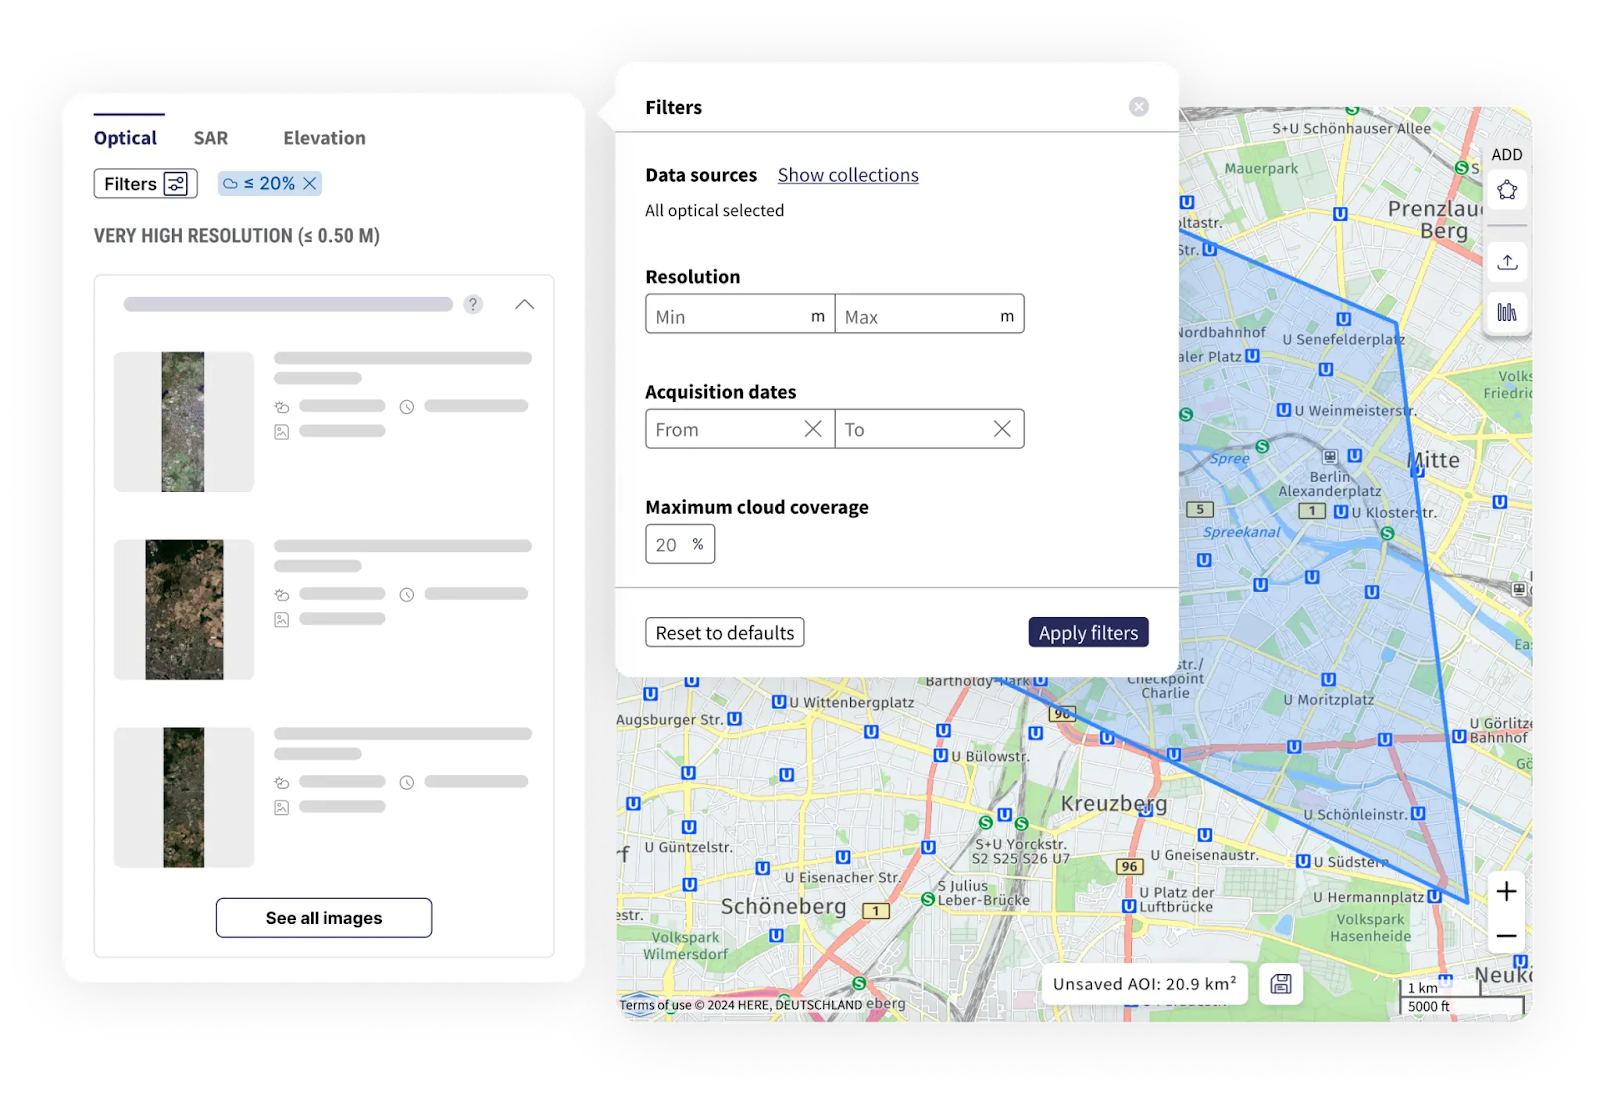
Task: Focus the Max resolution field
Action: (929, 314)
